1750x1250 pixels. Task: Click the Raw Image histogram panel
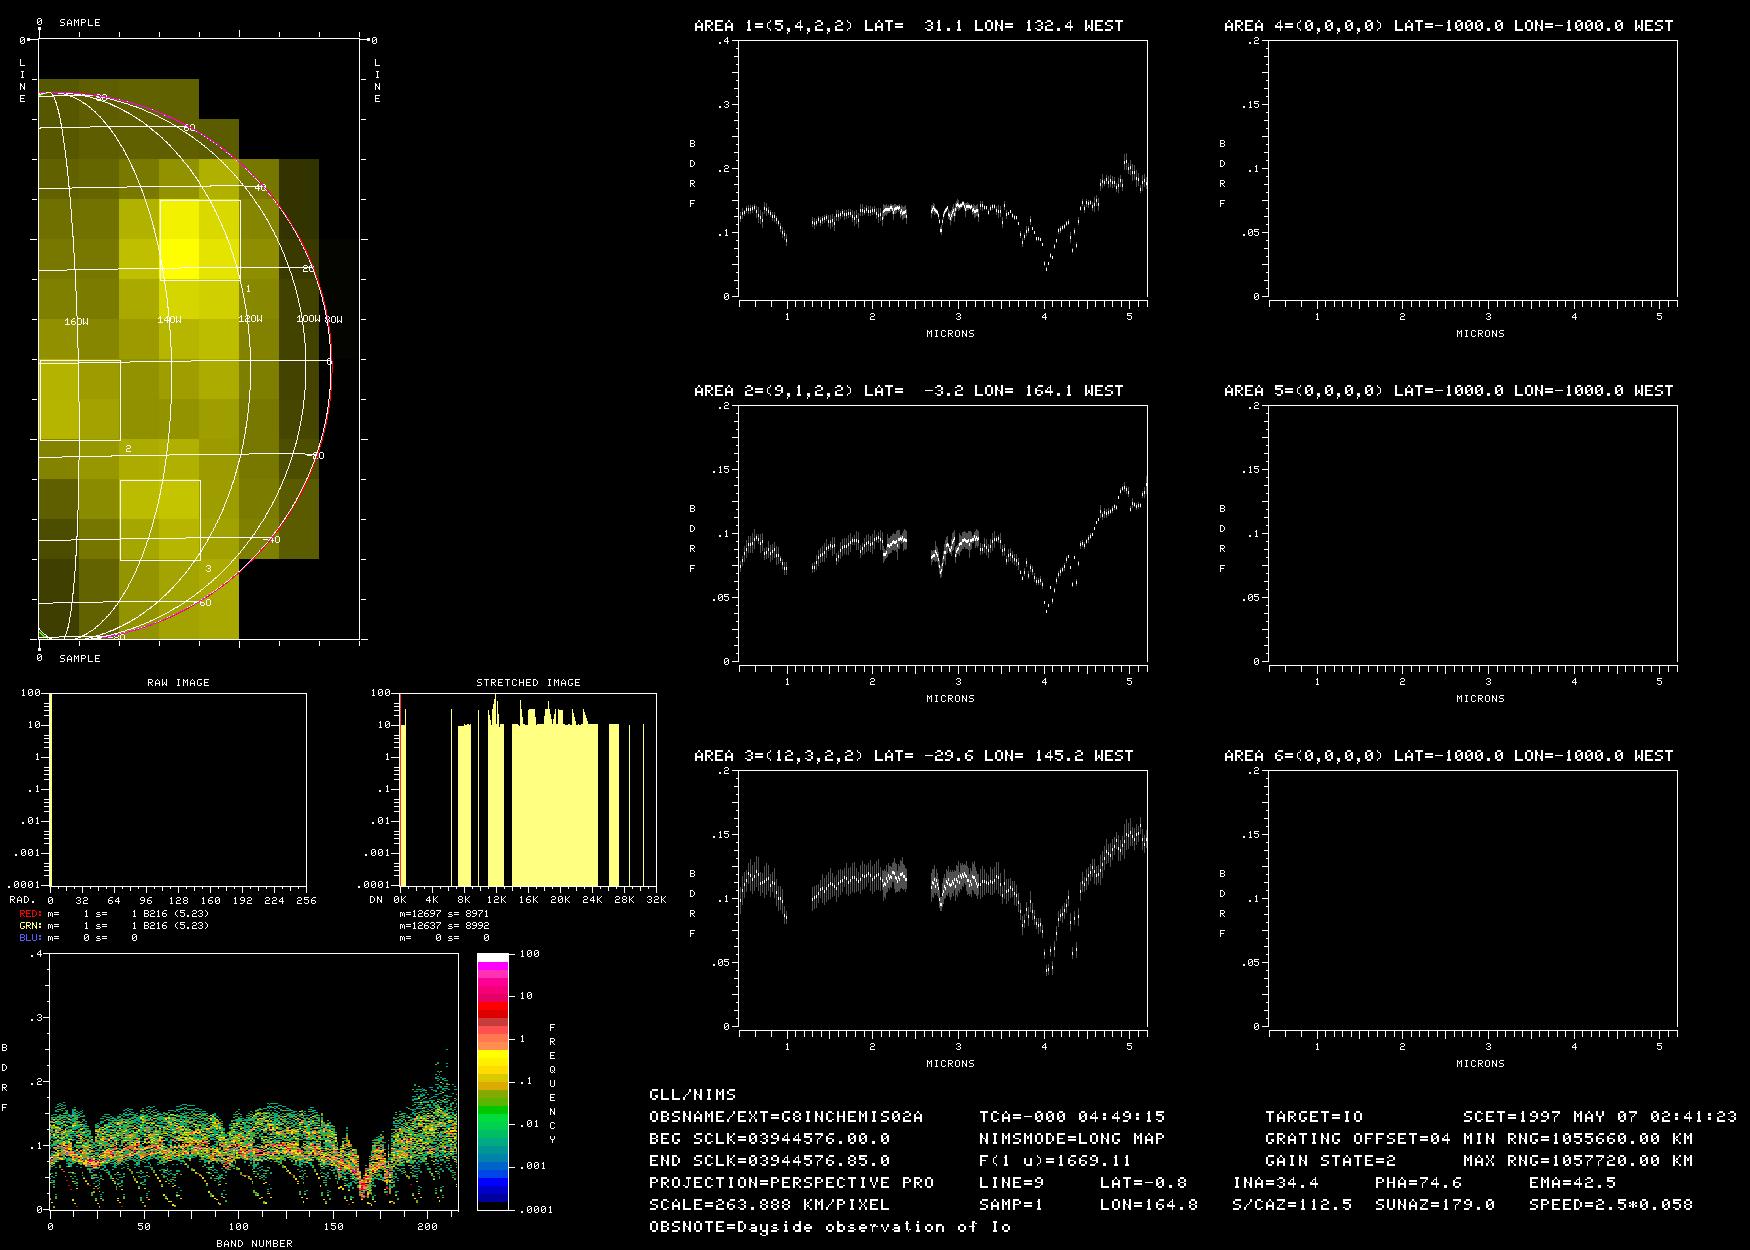(x=178, y=789)
